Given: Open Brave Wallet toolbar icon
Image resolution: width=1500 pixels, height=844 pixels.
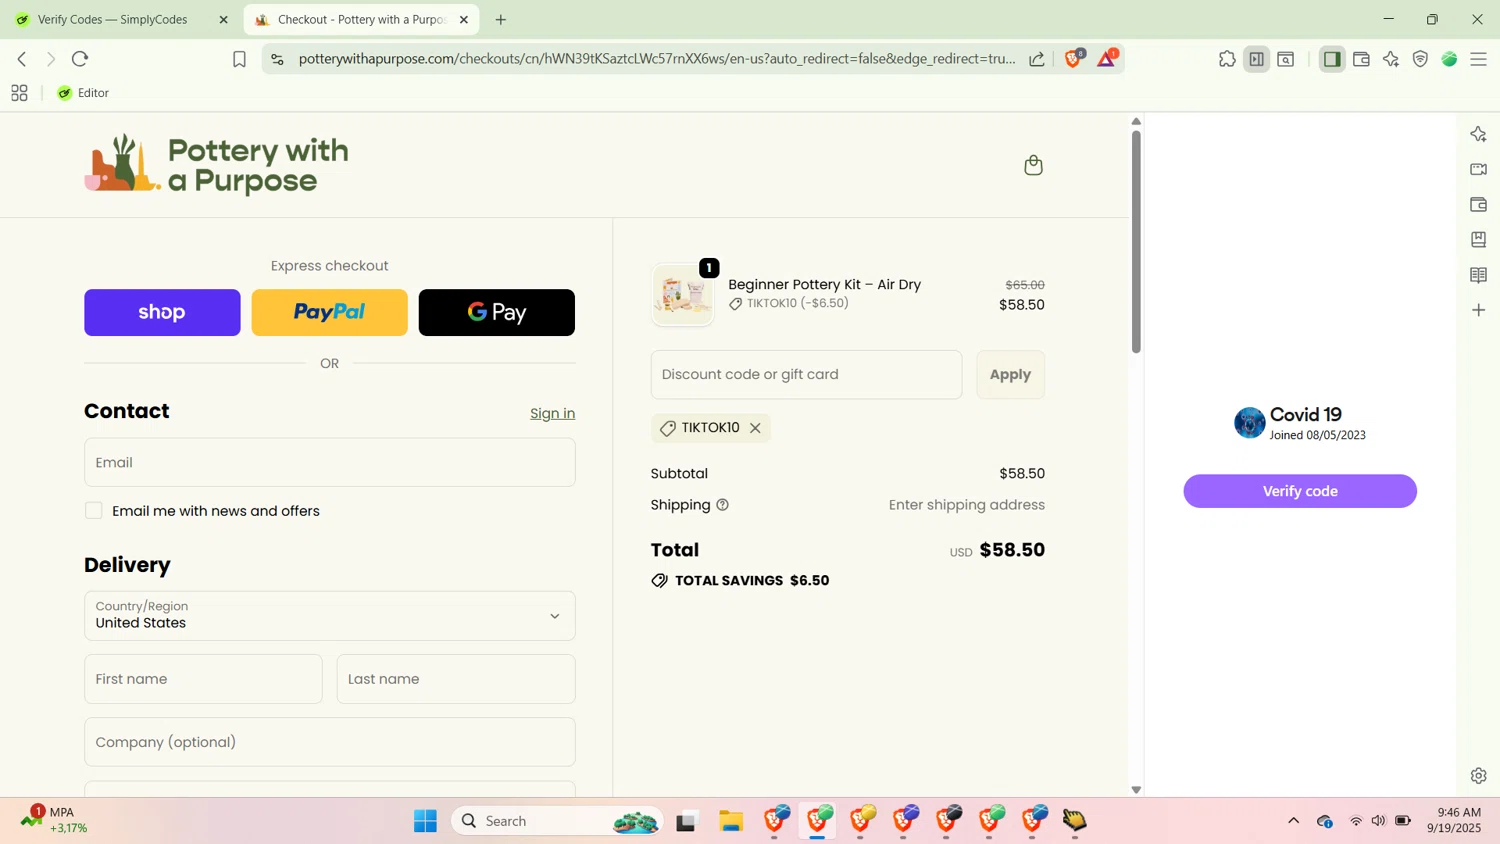Looking at the screenshot, I should [x=1362, y=59].
